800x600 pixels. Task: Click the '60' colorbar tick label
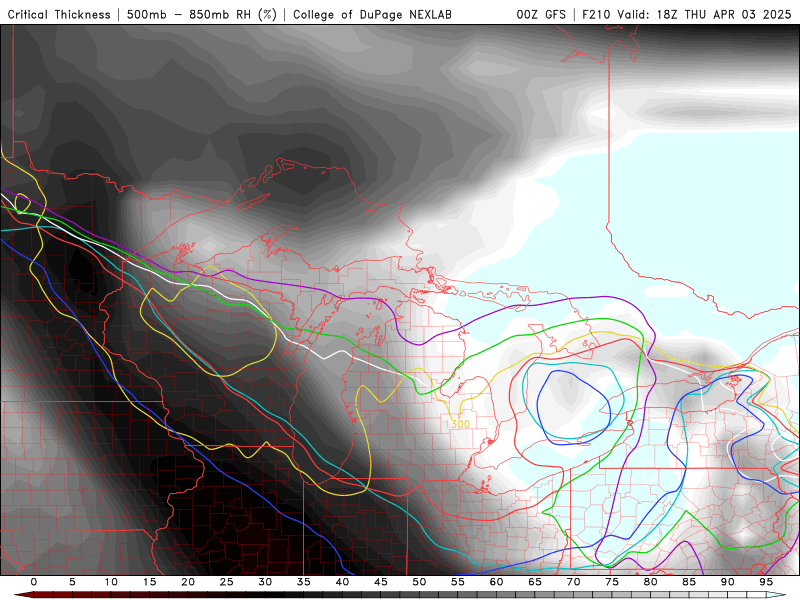496,582
